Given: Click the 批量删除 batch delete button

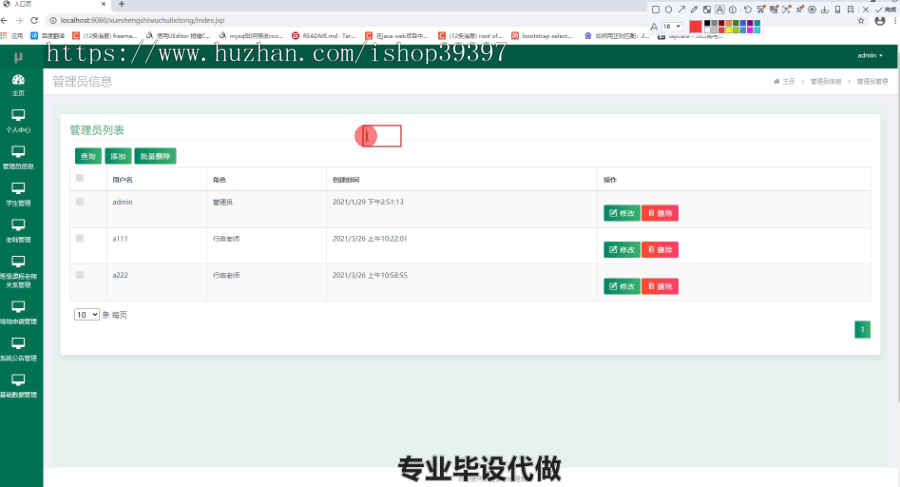Looking at the screenshot, I should pos(156,156).
